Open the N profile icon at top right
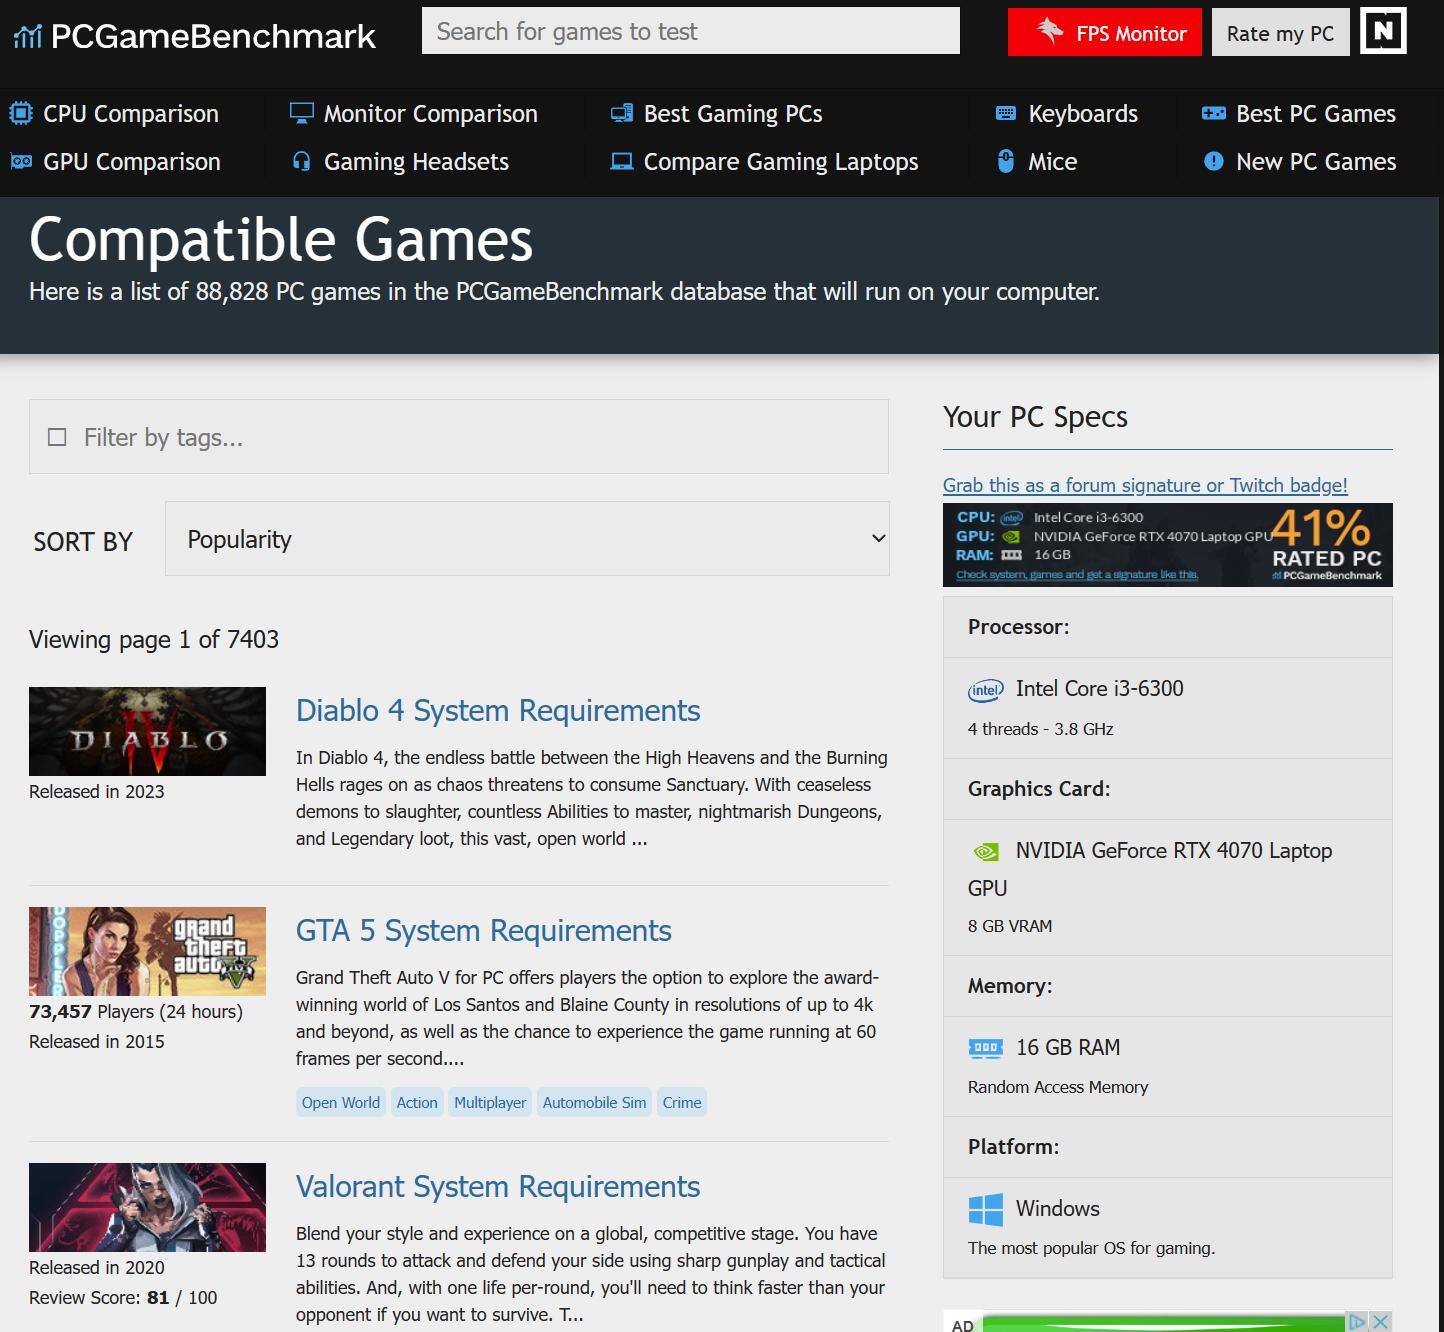This screenshot has height=1332, width=1444. coord(1383,31)
